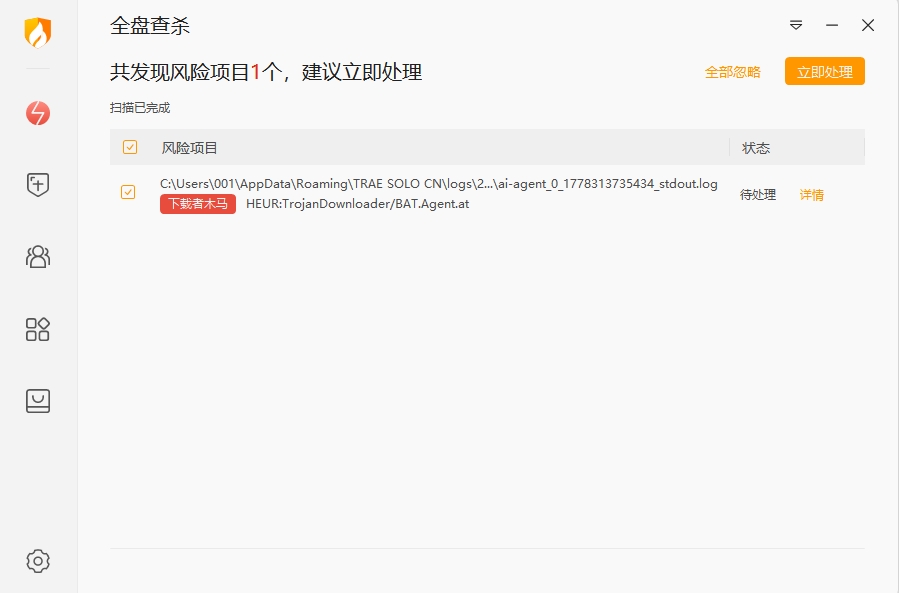
Task: Click the 立即处理 button
Action: [x=824, y=72]
